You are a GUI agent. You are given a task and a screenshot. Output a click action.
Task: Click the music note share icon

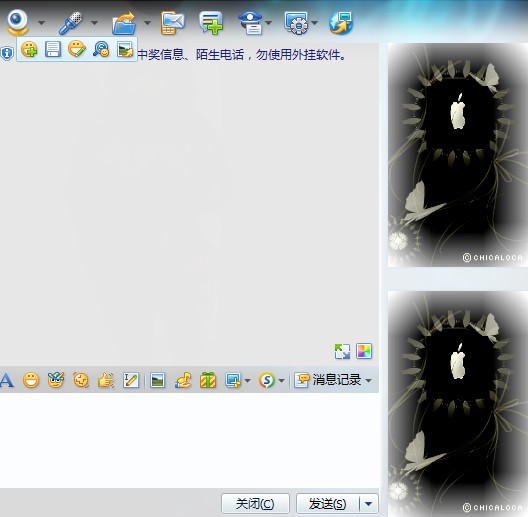pyautogui.click(x=183, y=380)
